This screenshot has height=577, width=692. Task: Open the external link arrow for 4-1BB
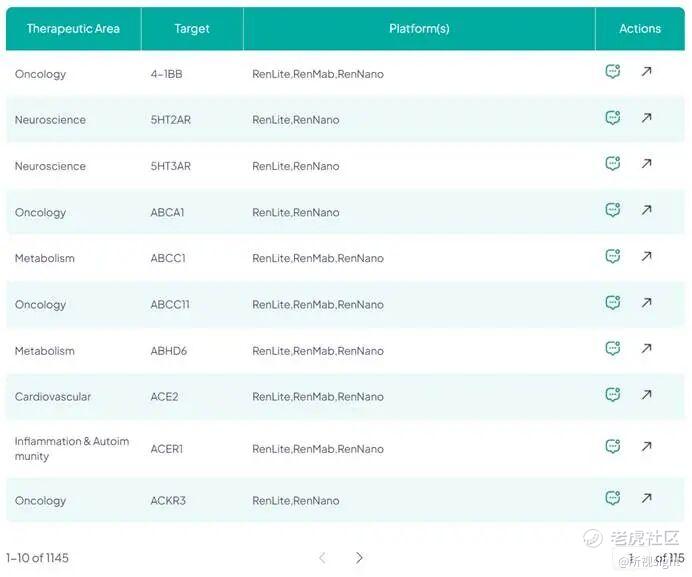pos(647,72)
